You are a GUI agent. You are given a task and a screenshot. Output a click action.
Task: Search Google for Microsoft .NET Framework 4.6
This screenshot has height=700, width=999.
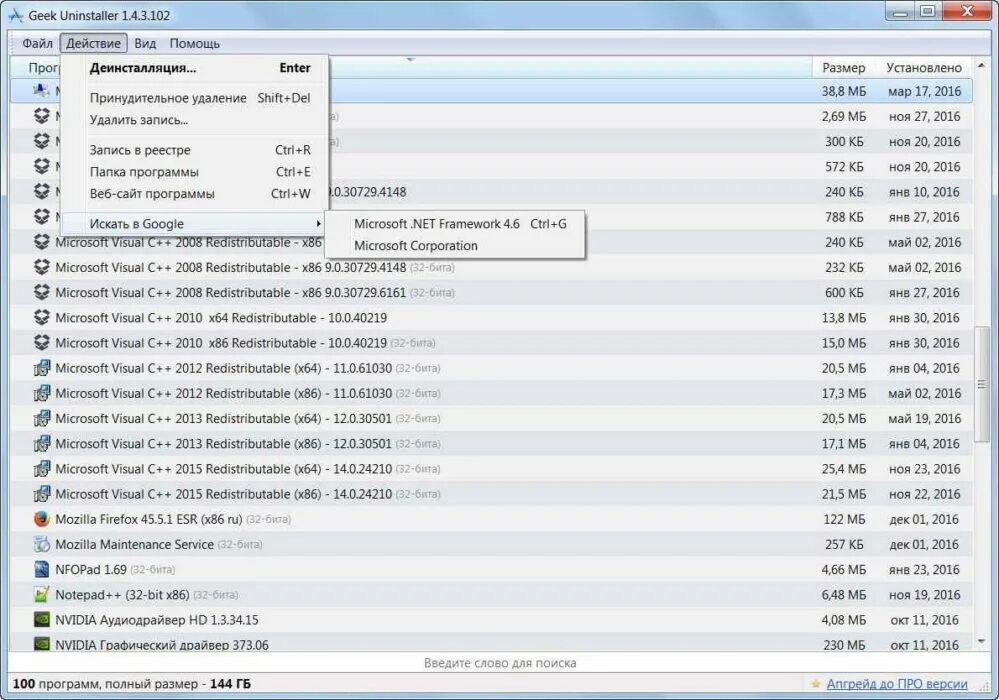pyautogui.click(x=455, y=224)
